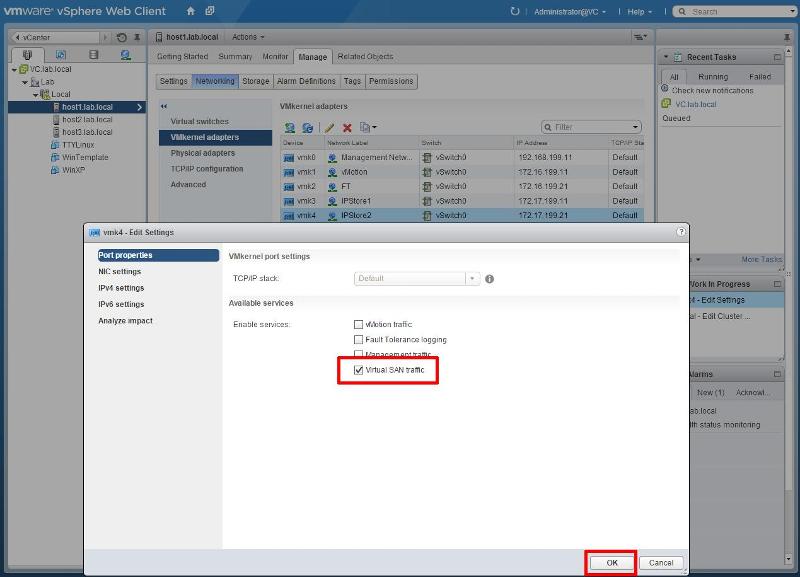Click OK to save vmk4 settings
Screen dimensions: 800x577
click(612, 563)
